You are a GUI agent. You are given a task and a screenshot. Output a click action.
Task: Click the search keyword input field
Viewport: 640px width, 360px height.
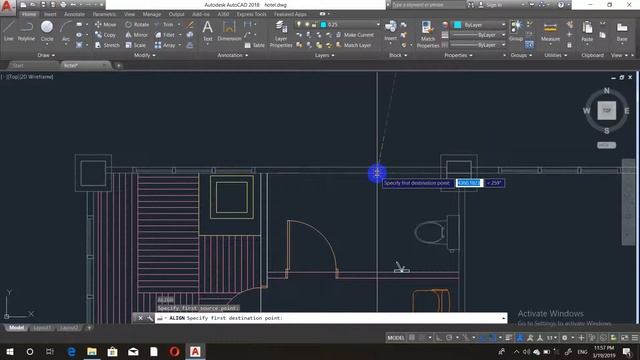428,5
